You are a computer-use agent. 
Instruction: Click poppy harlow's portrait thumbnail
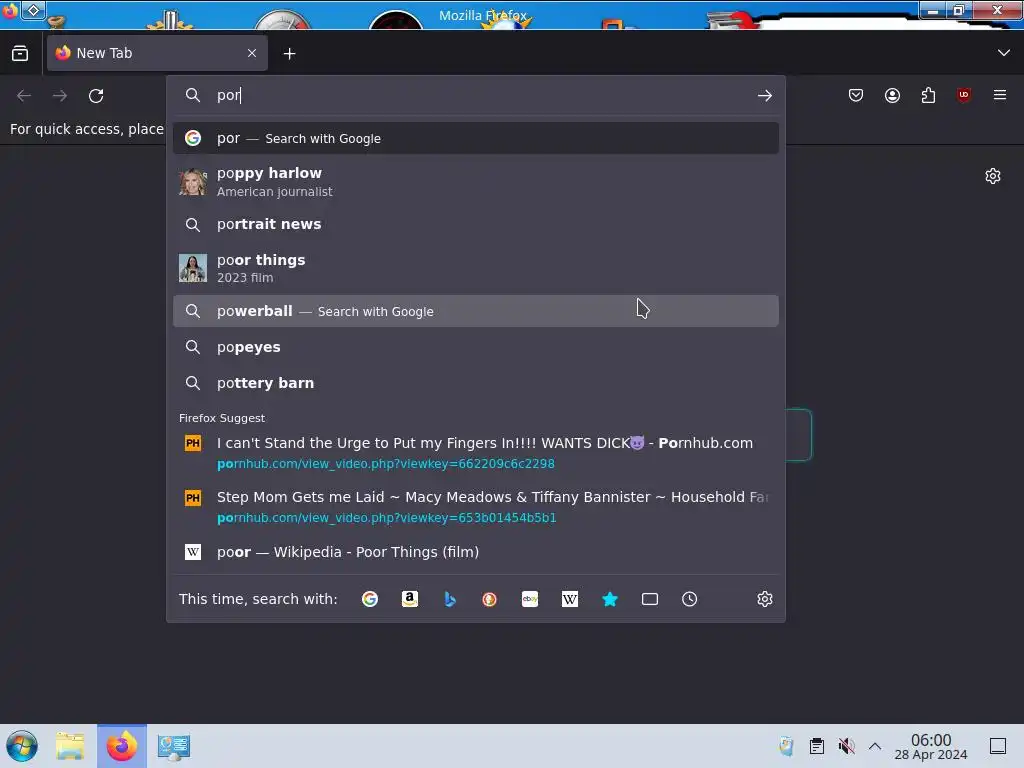coord(193,182)
